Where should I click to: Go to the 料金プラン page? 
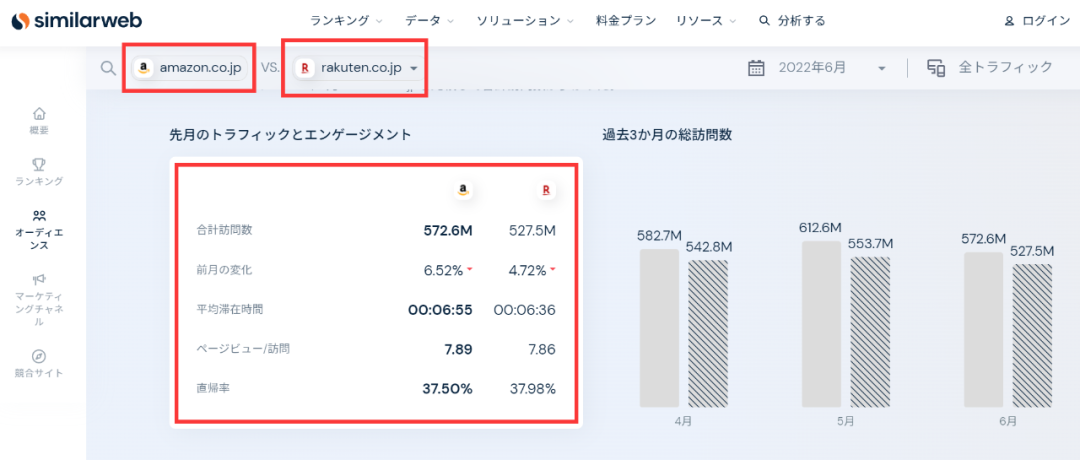(x=625, y=21)
